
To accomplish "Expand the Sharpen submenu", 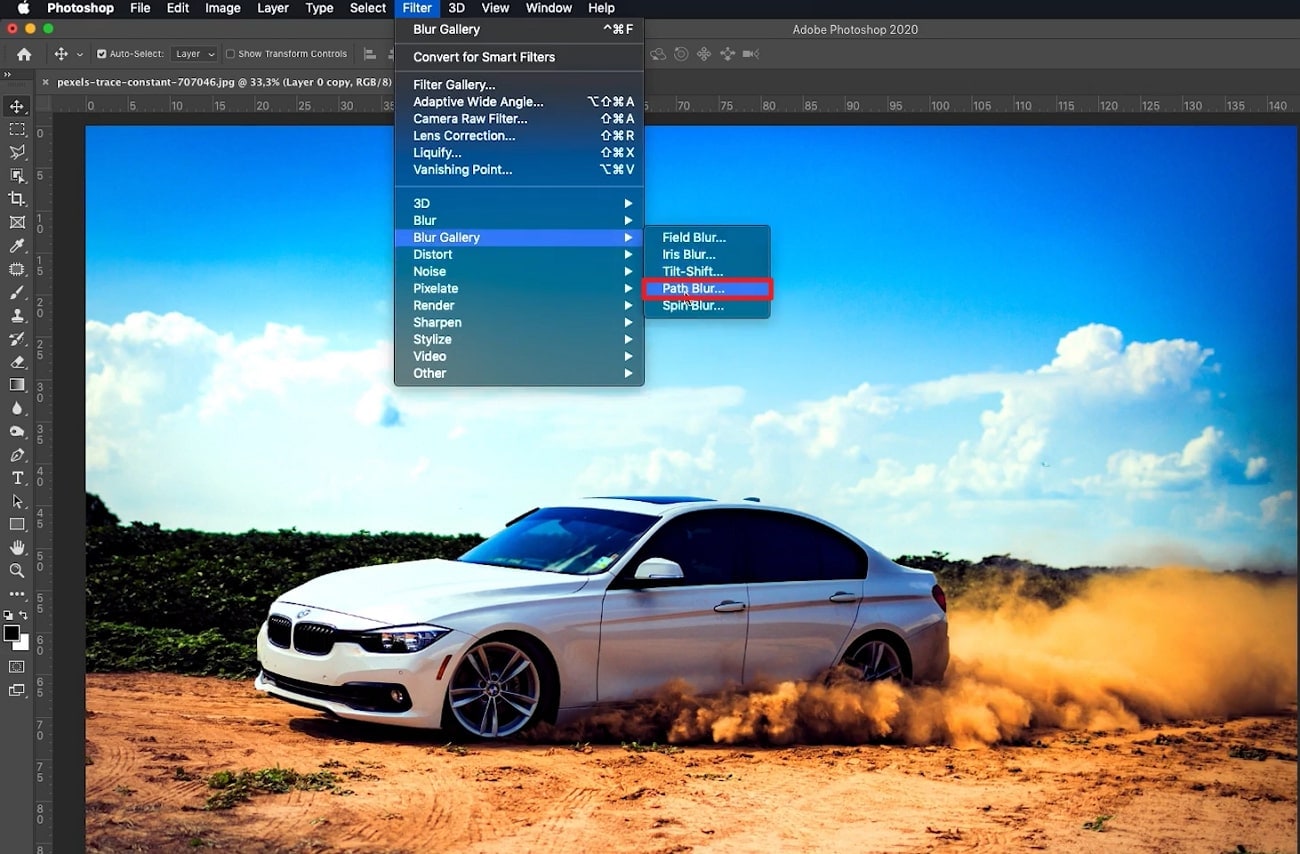I will tap(519, 322).
